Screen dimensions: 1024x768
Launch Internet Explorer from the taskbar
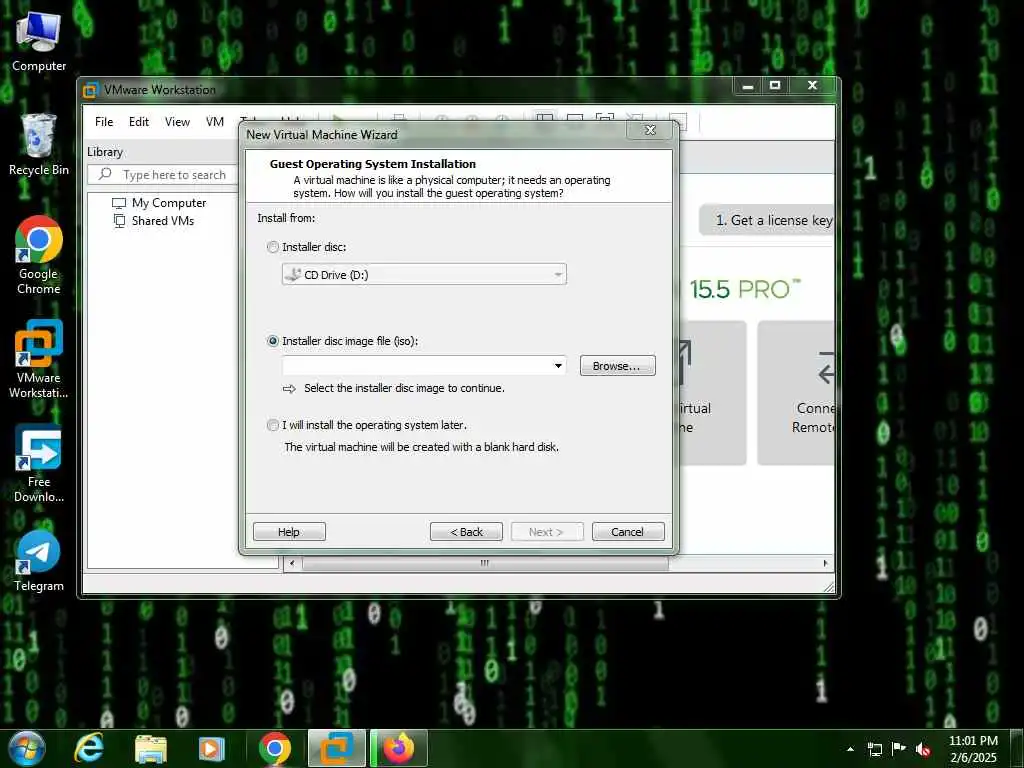click(89, 749)
